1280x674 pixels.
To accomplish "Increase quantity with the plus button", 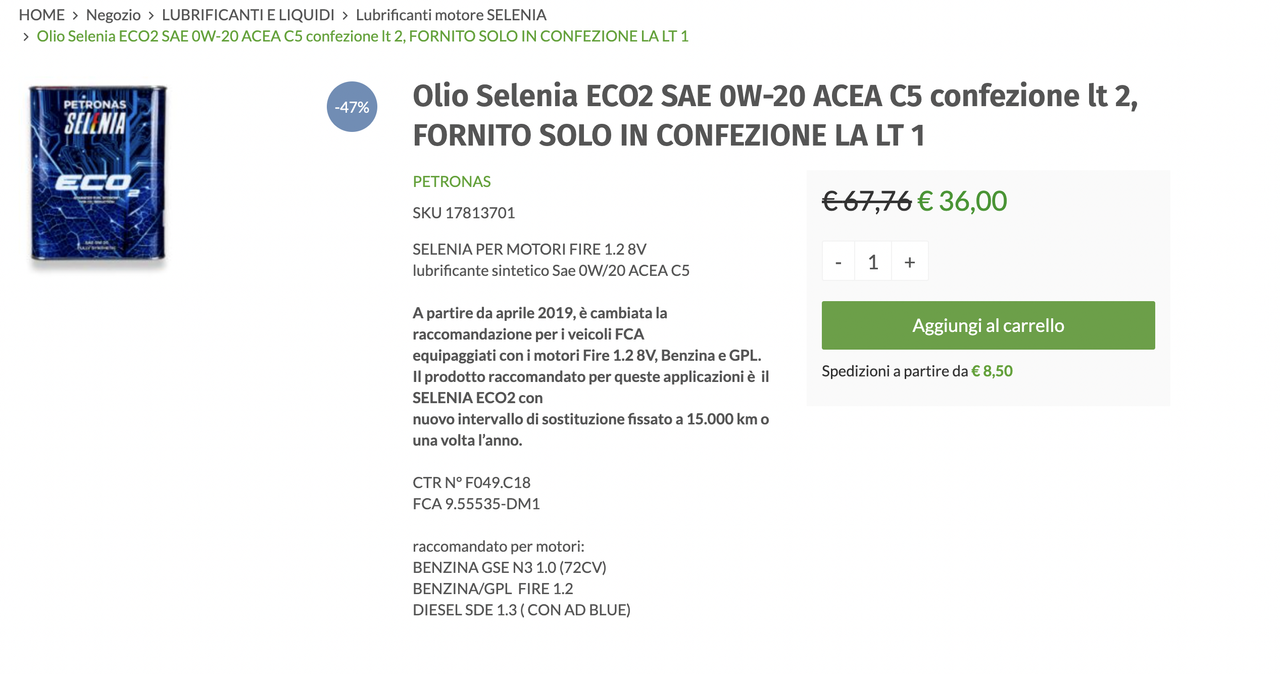I will click(909, 262).
